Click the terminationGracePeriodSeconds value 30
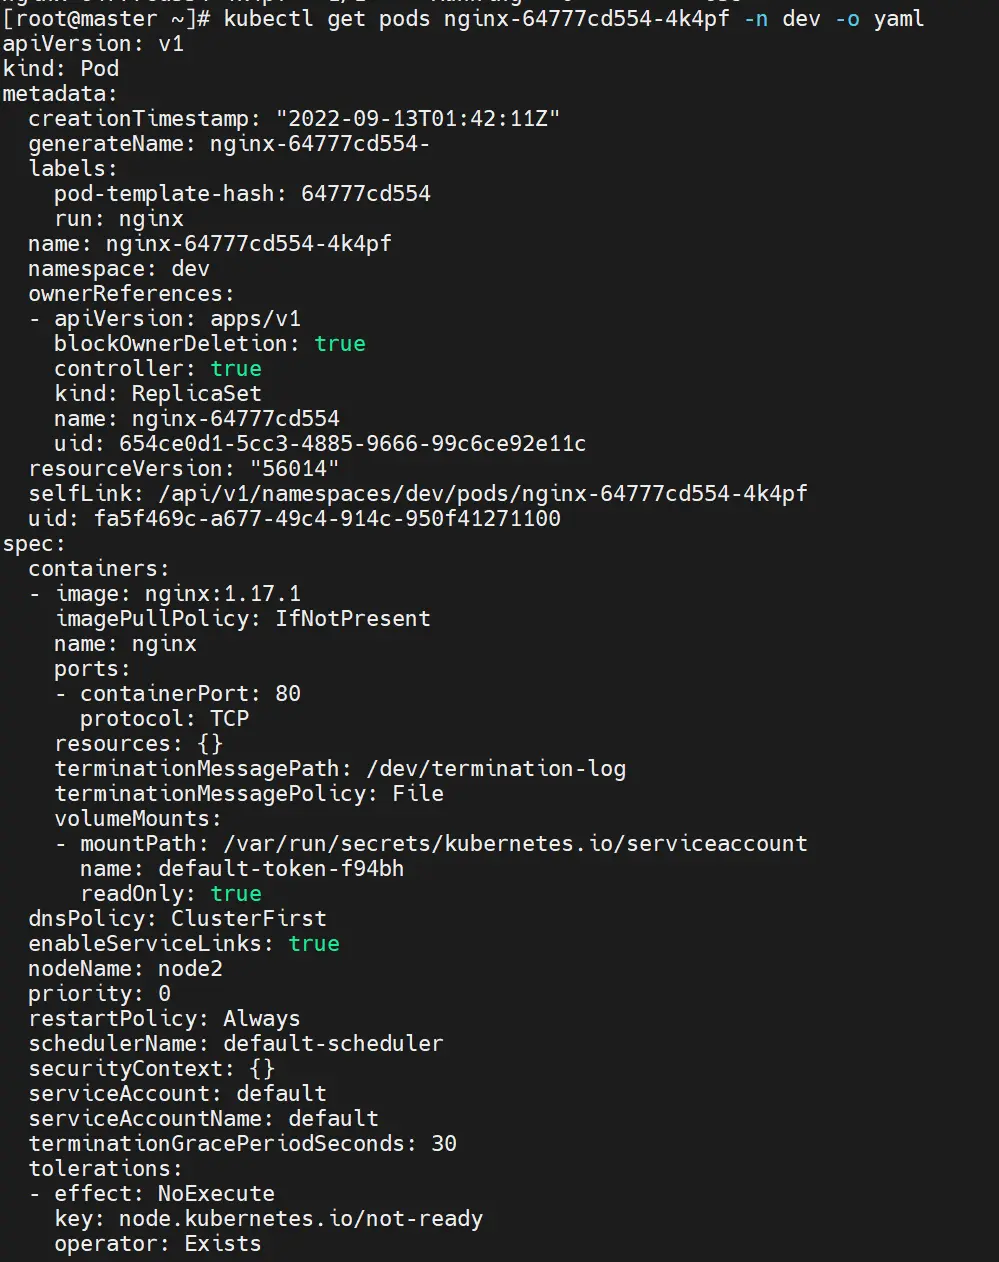Image resolution: width=999 pixels, height=1262 pixels. (444, 1144)
